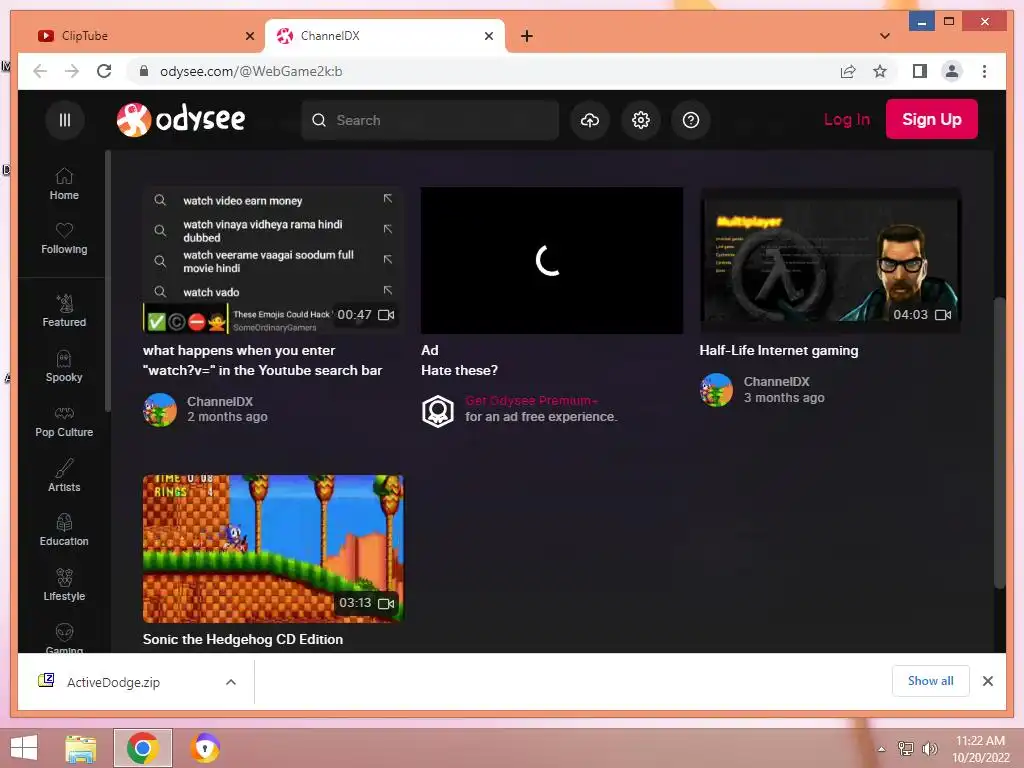Close the ClipTube tab
The width and height of the screenshot is (1024, 768).
(249, 36)
